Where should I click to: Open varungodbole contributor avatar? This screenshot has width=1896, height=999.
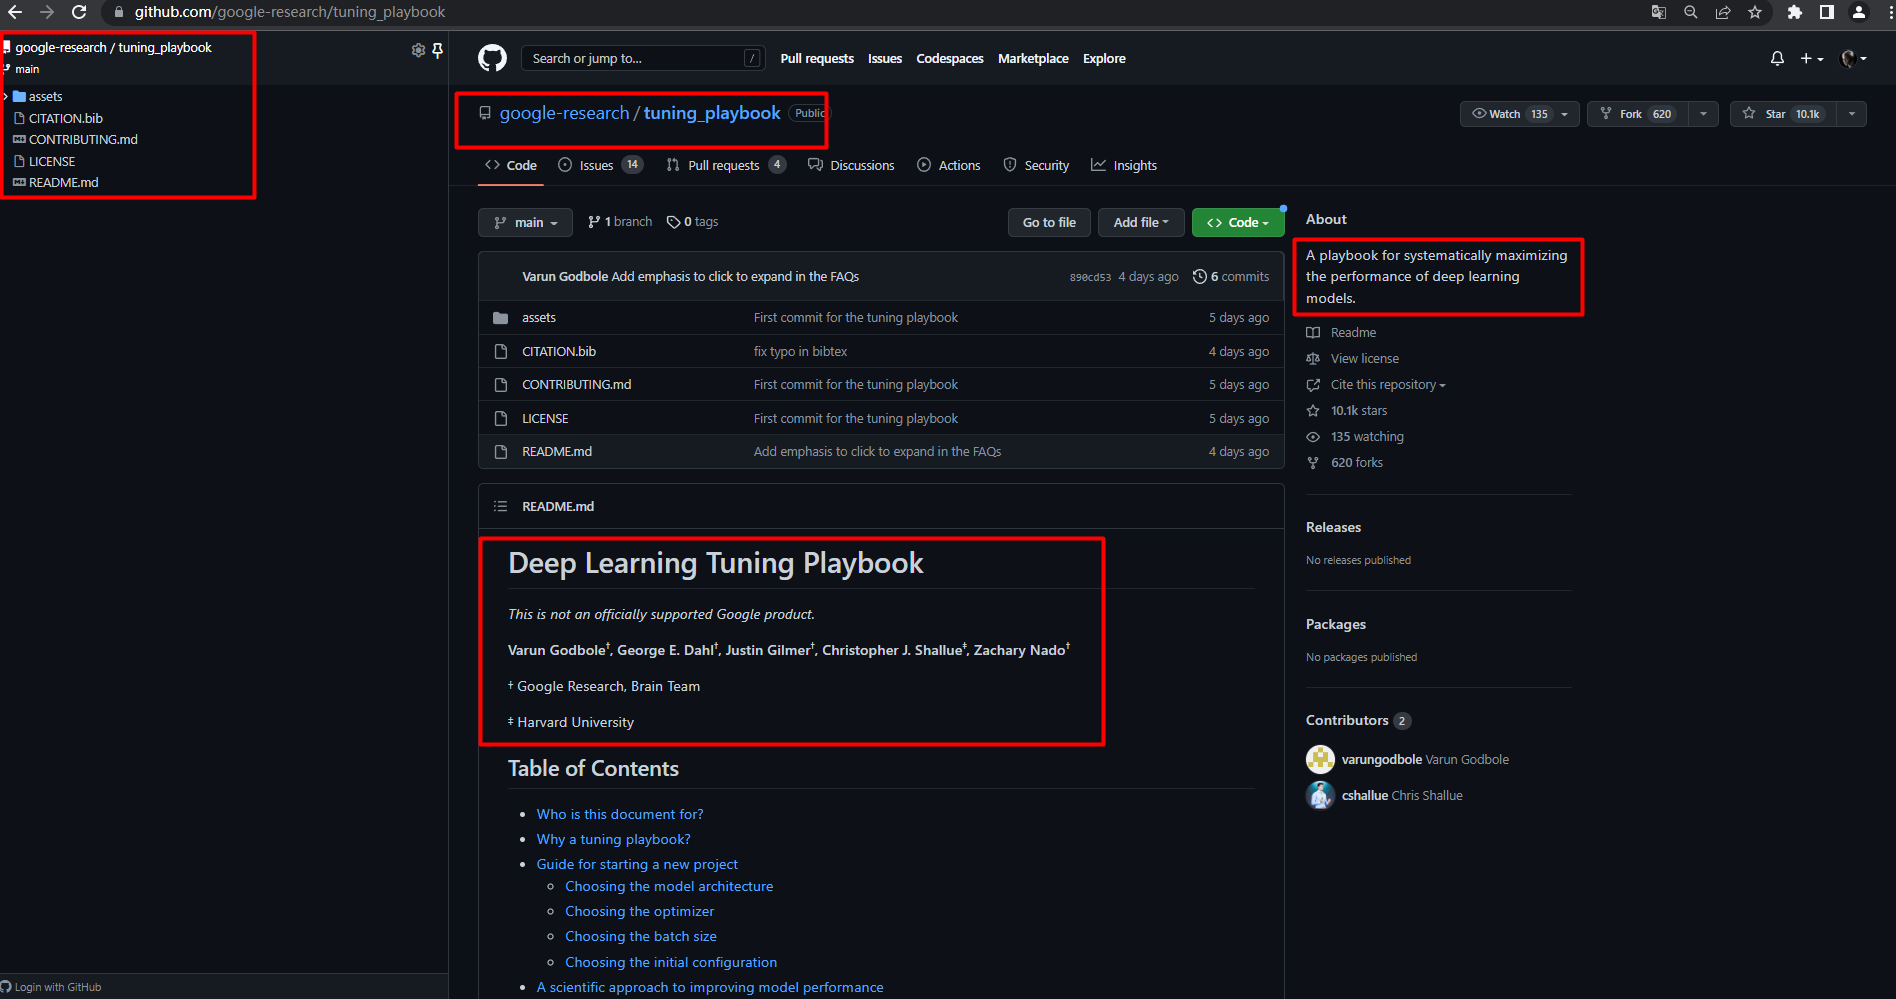[1320, 759]
